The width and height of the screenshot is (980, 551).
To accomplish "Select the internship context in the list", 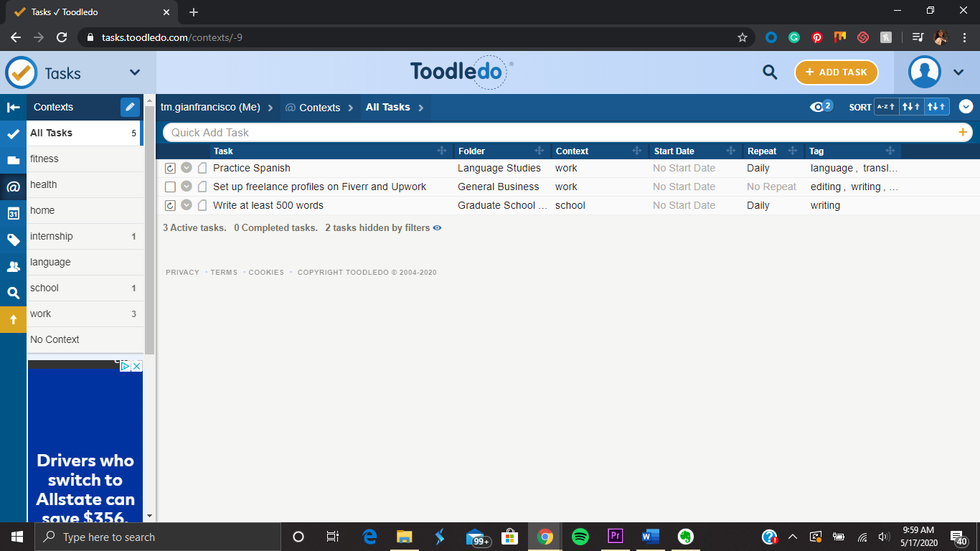I will [51, 236].
